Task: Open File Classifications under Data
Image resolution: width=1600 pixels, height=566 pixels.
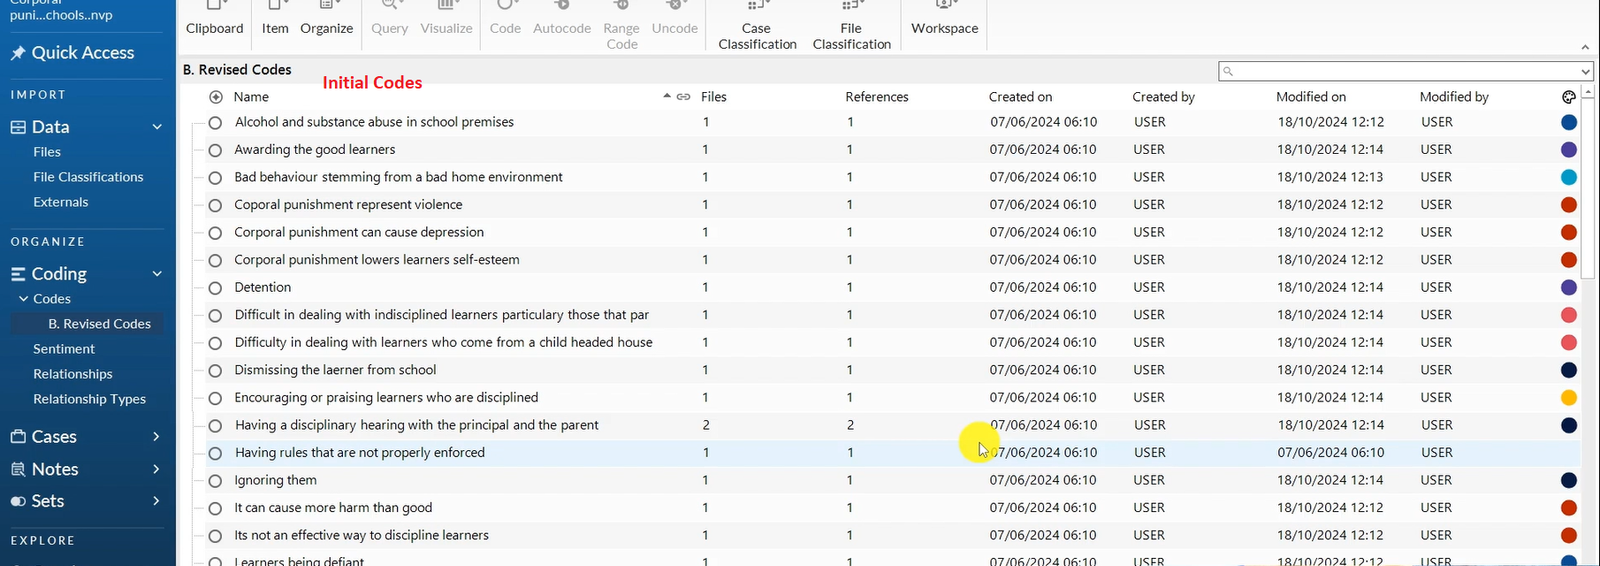Action: 88,177
